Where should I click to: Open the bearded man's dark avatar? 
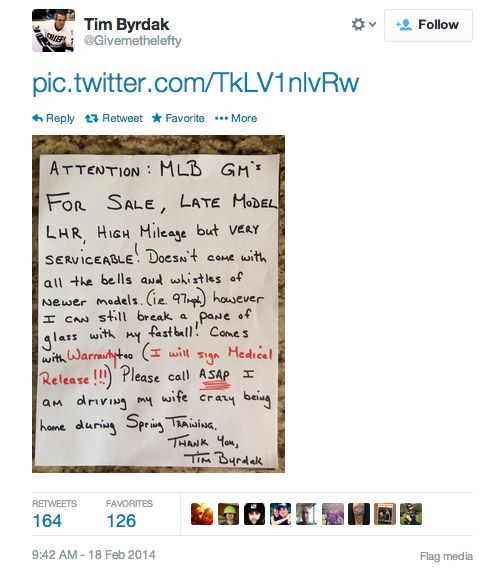click(254, 514)
